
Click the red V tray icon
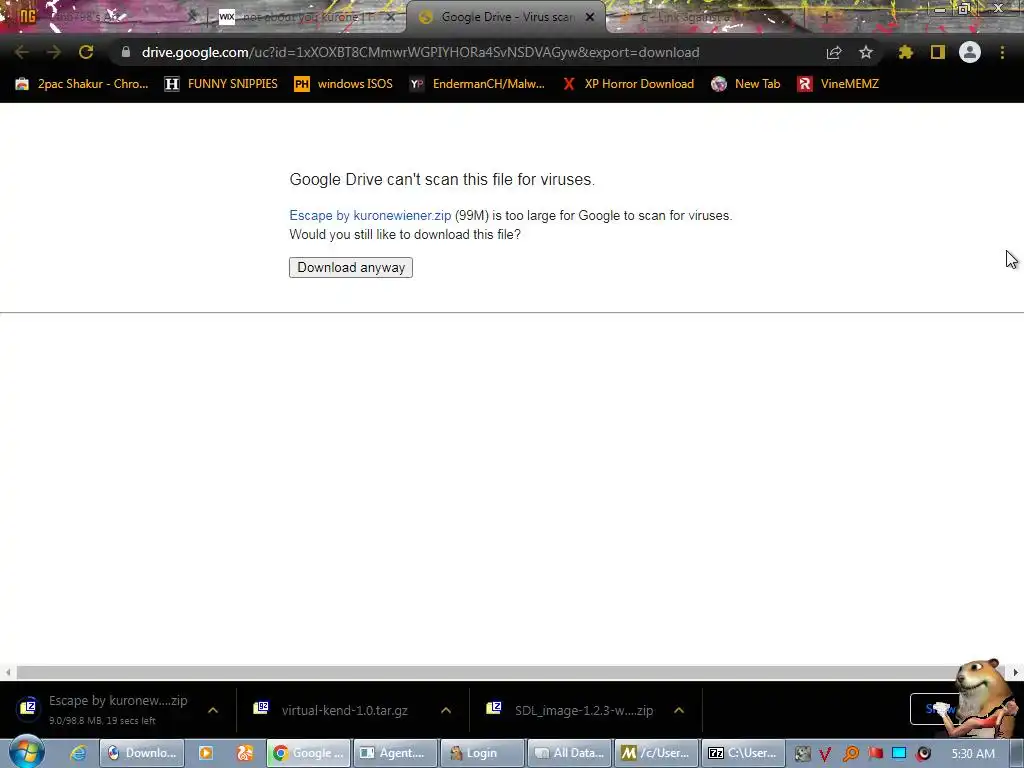[825, 754]
